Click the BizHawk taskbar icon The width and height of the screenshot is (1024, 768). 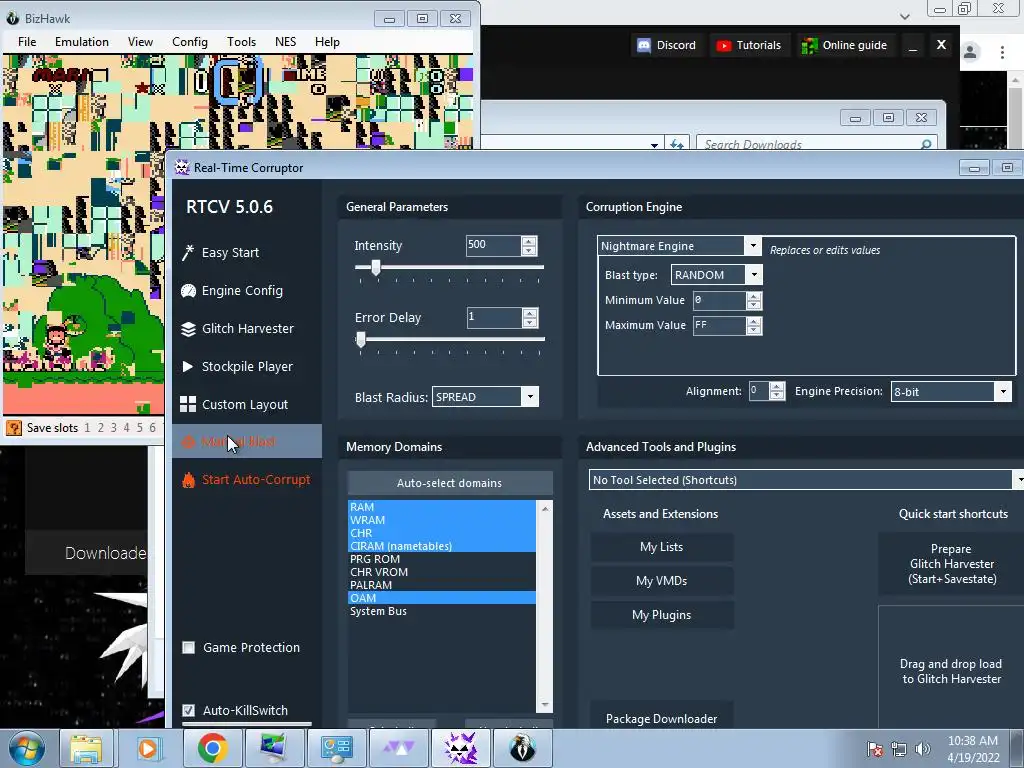point(522,748)
